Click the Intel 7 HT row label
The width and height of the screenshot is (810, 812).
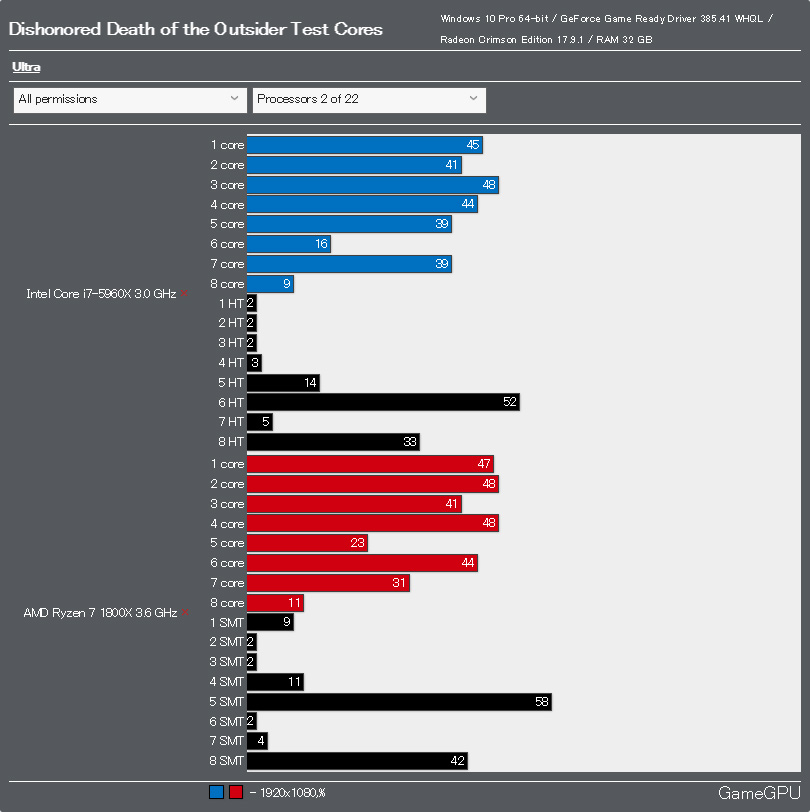coord(231,422)
